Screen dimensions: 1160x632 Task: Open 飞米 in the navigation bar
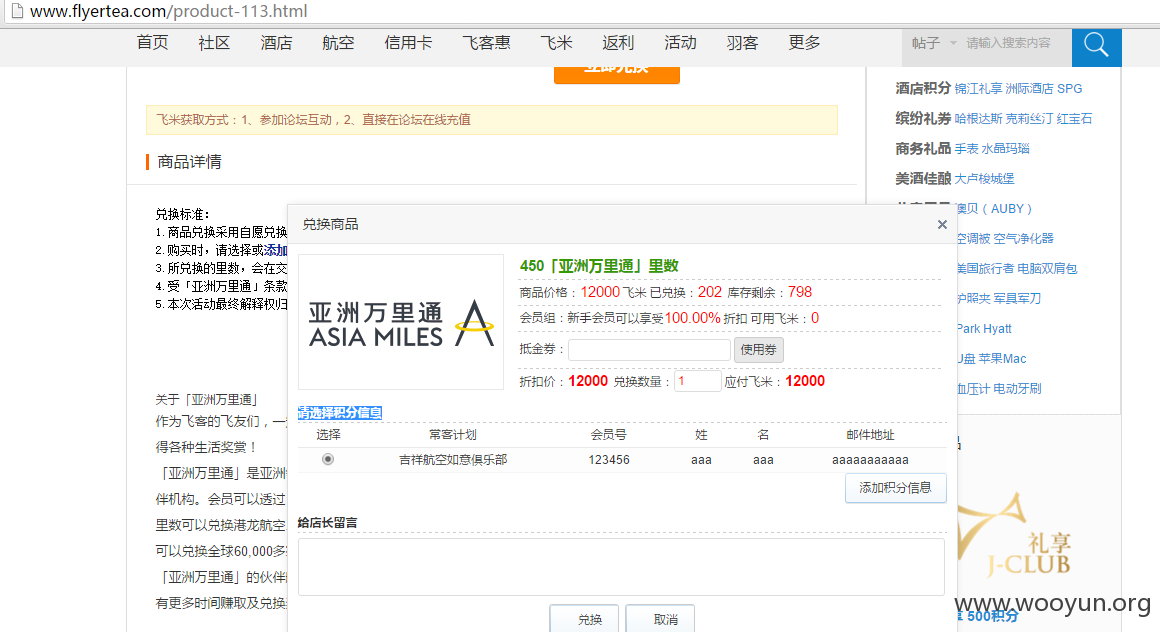coord(556,42)
